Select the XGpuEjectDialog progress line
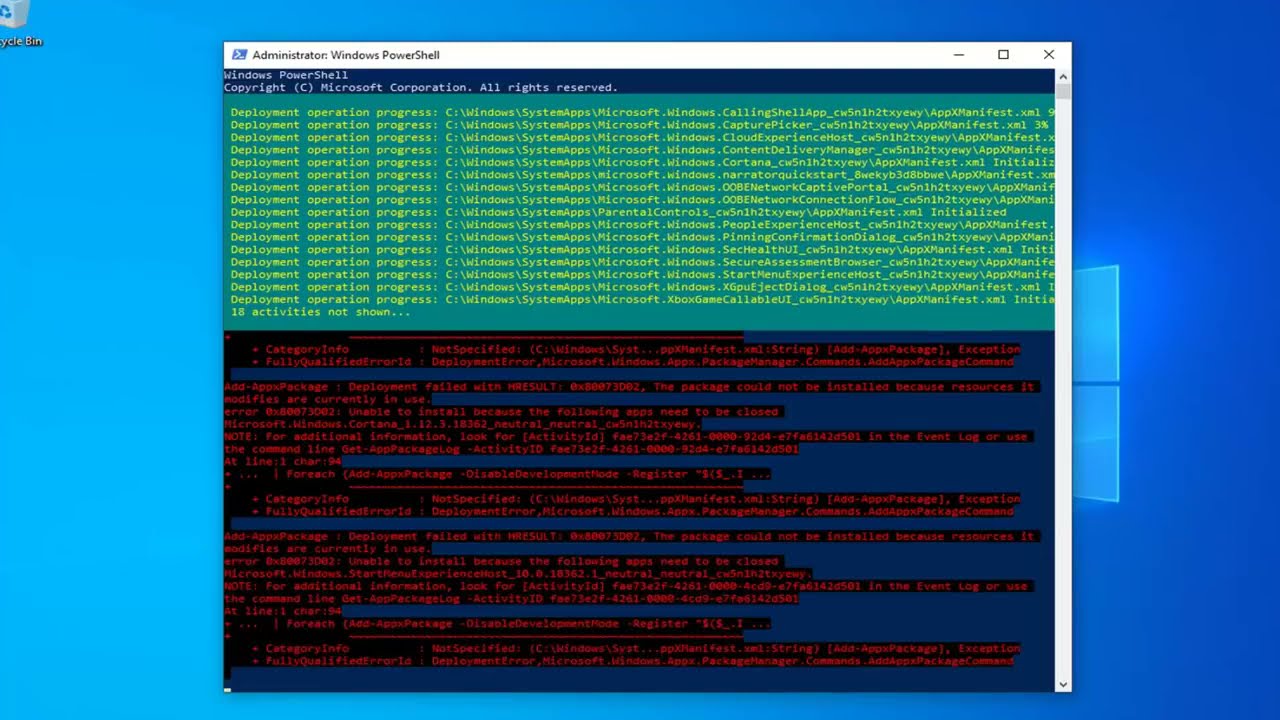This screenshot has height=720, width=1280. [x=642, y=287]
